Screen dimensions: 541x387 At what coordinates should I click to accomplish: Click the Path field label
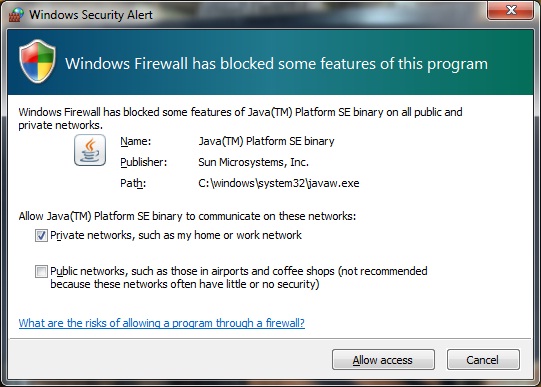click(x=133, y=183)
